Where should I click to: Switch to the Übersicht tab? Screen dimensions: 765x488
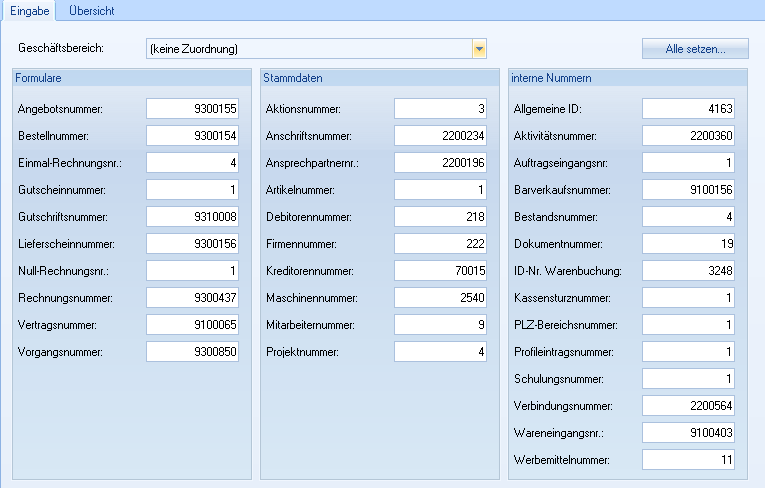pyautogui.click(x=91, y=11)
